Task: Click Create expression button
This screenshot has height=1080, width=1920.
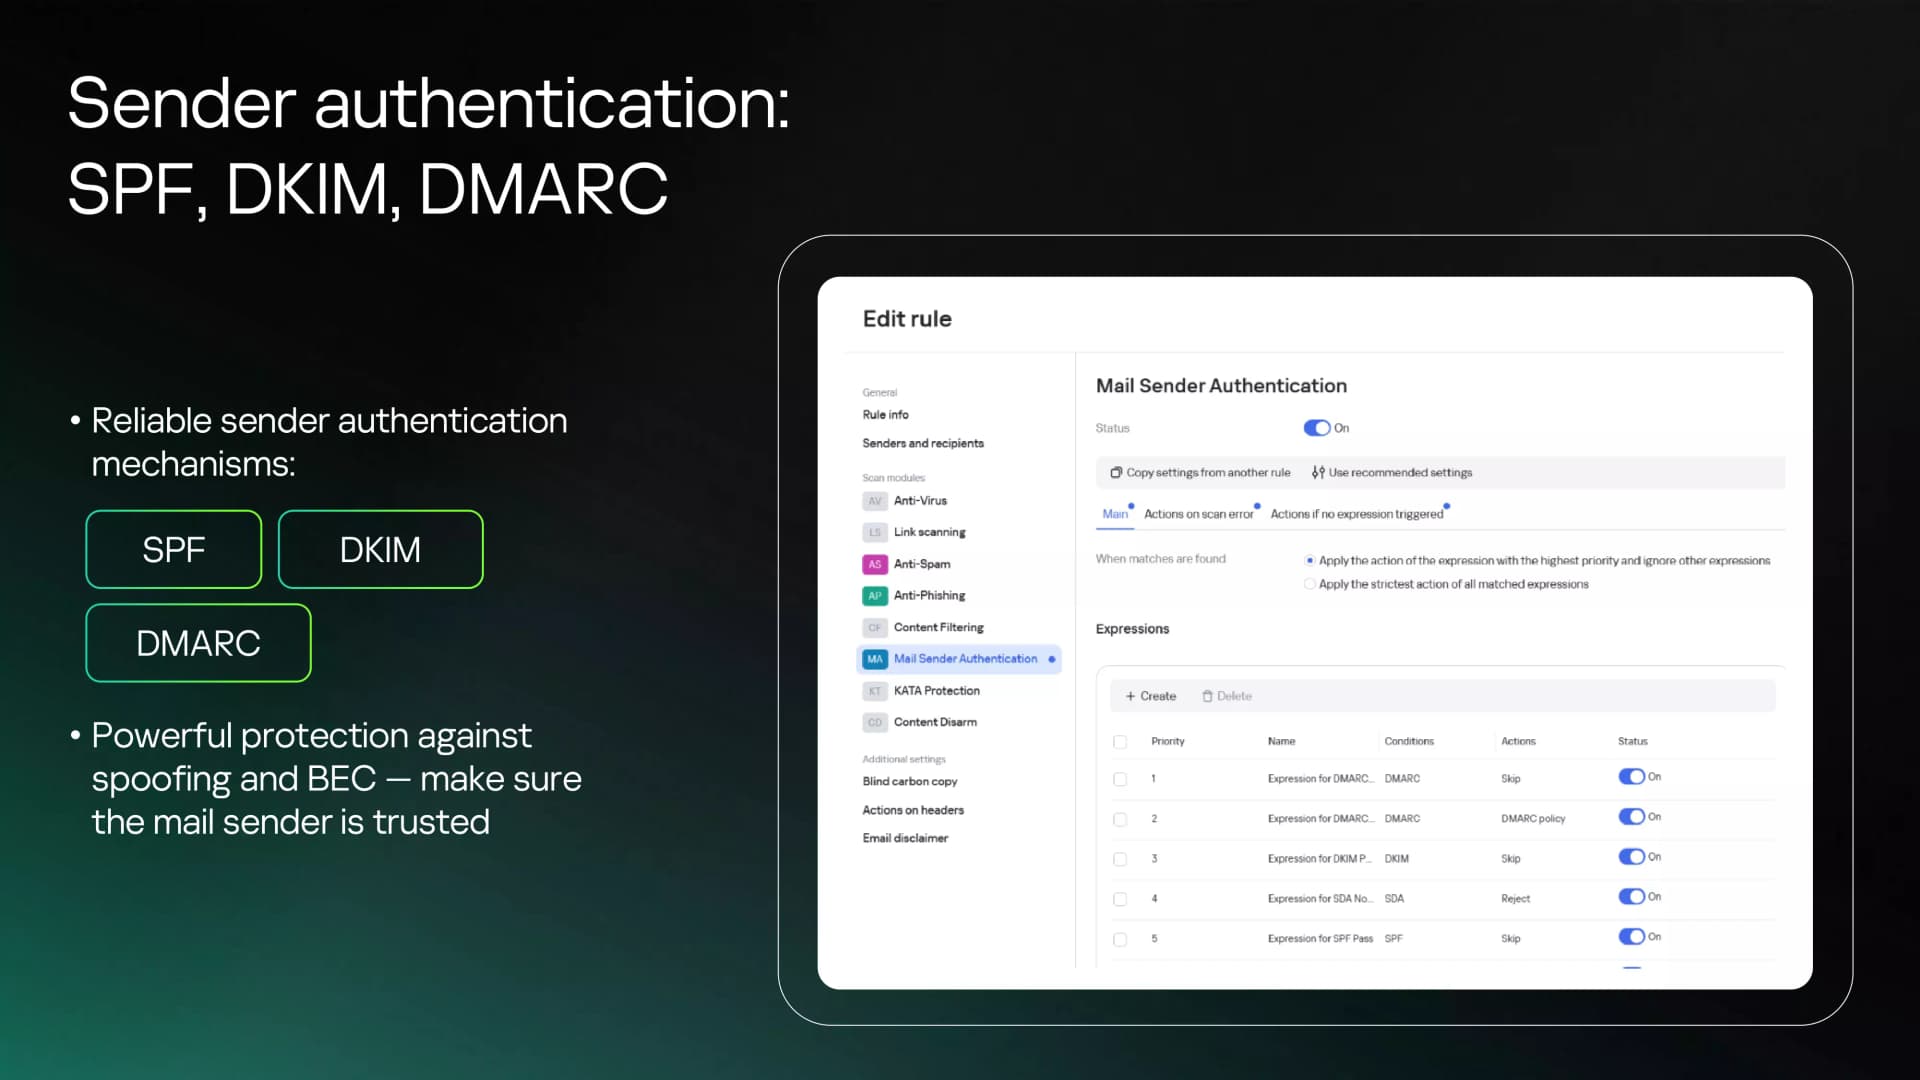Action: pyautogui.click(x=1150, y=696)
